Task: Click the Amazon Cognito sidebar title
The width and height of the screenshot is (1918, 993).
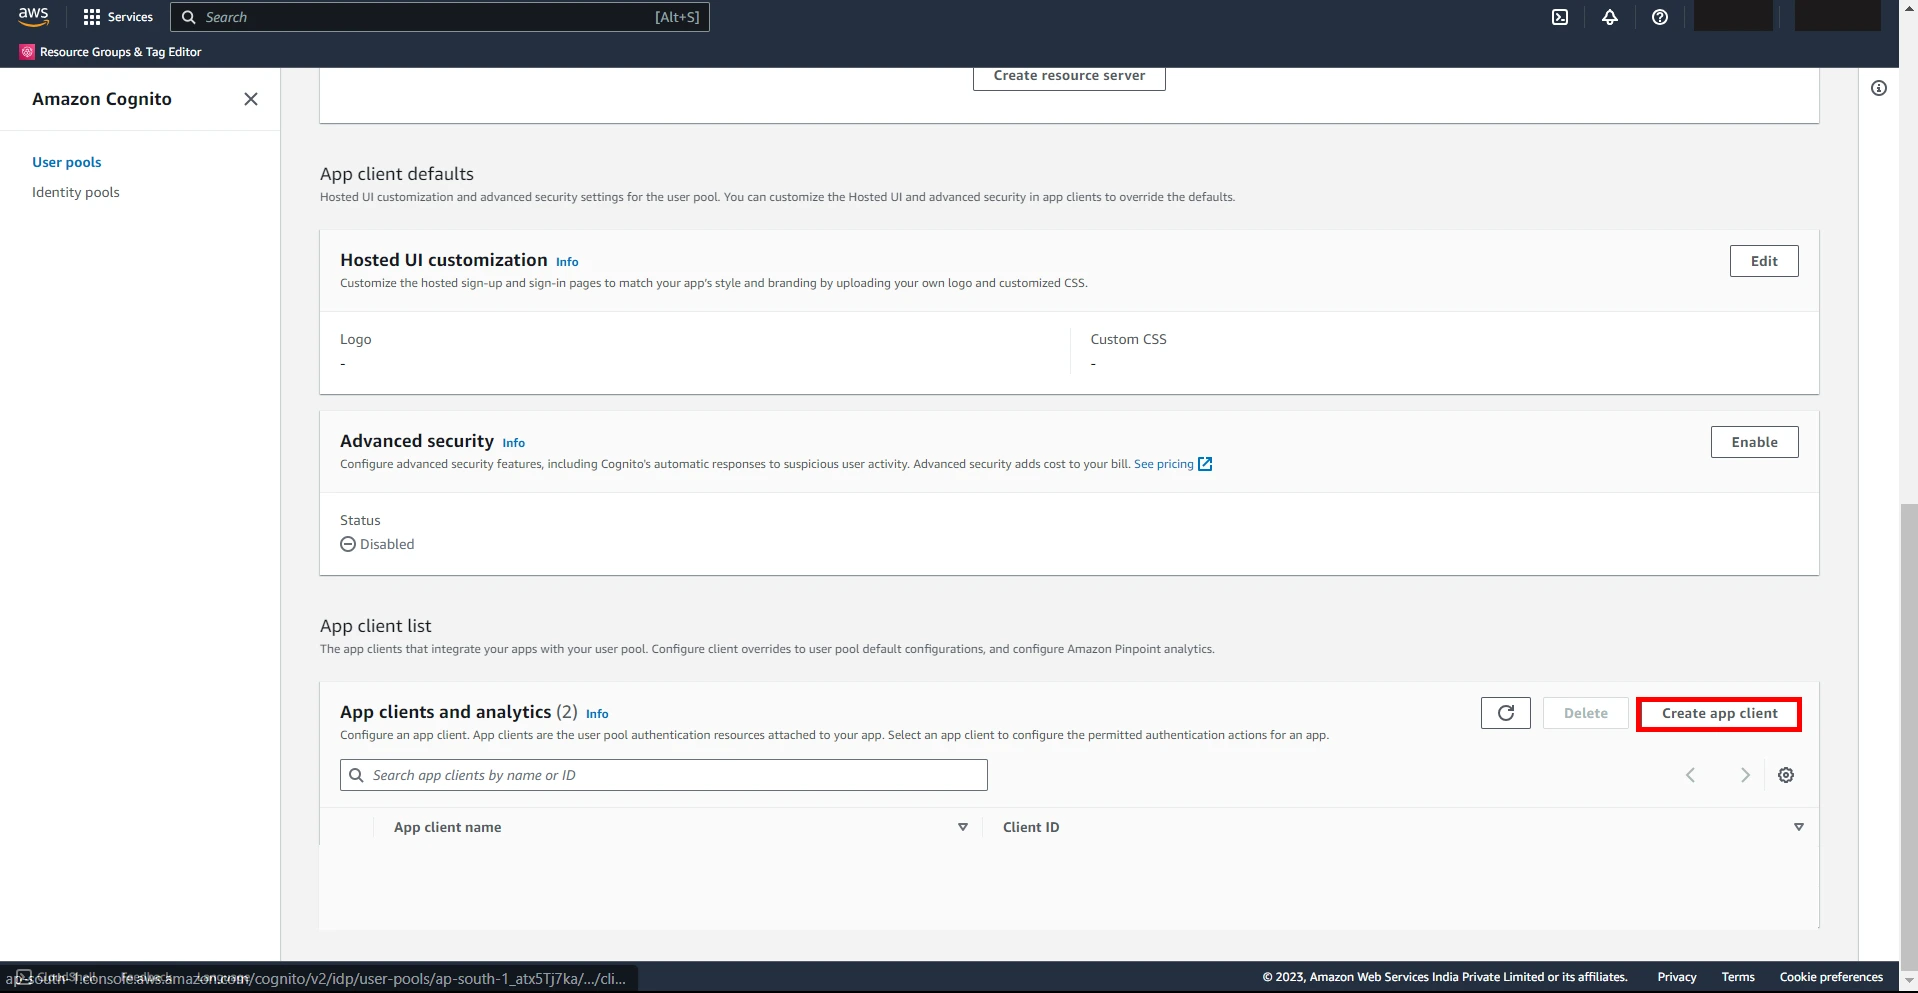Action: [102, 99]
